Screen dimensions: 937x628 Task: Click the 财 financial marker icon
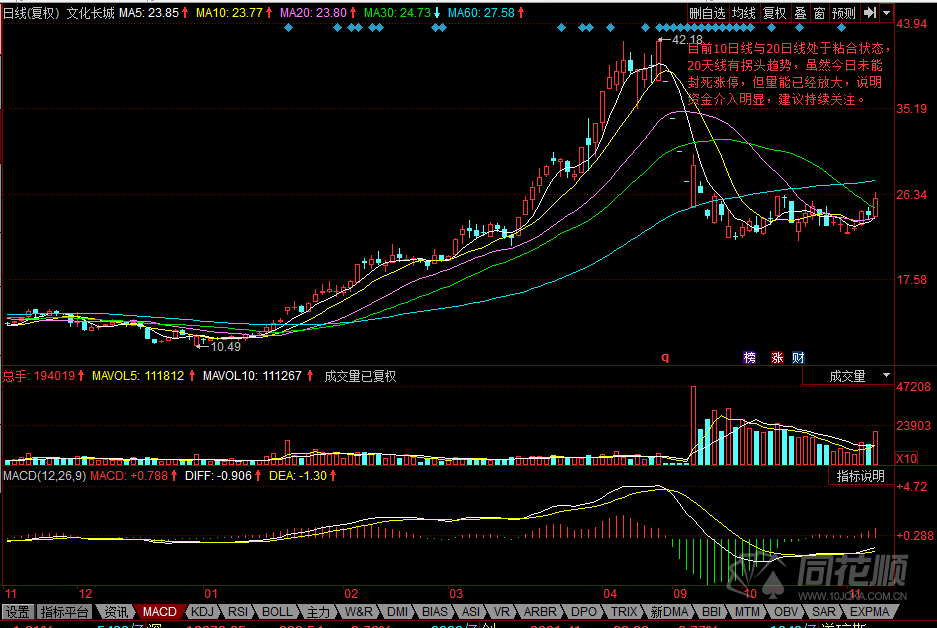(x=798, y=357)
